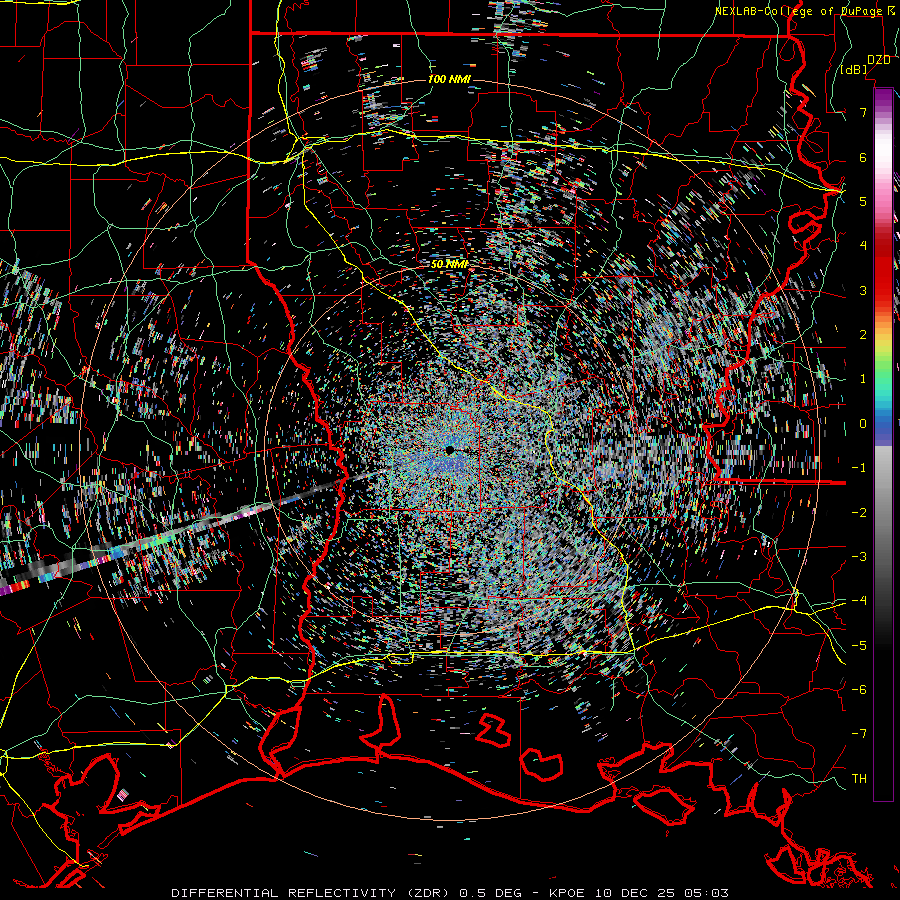This screenshot has height=900, width=900.
Task: Click the 4 dB tick label on the color scale
Action: pos(863,246)
